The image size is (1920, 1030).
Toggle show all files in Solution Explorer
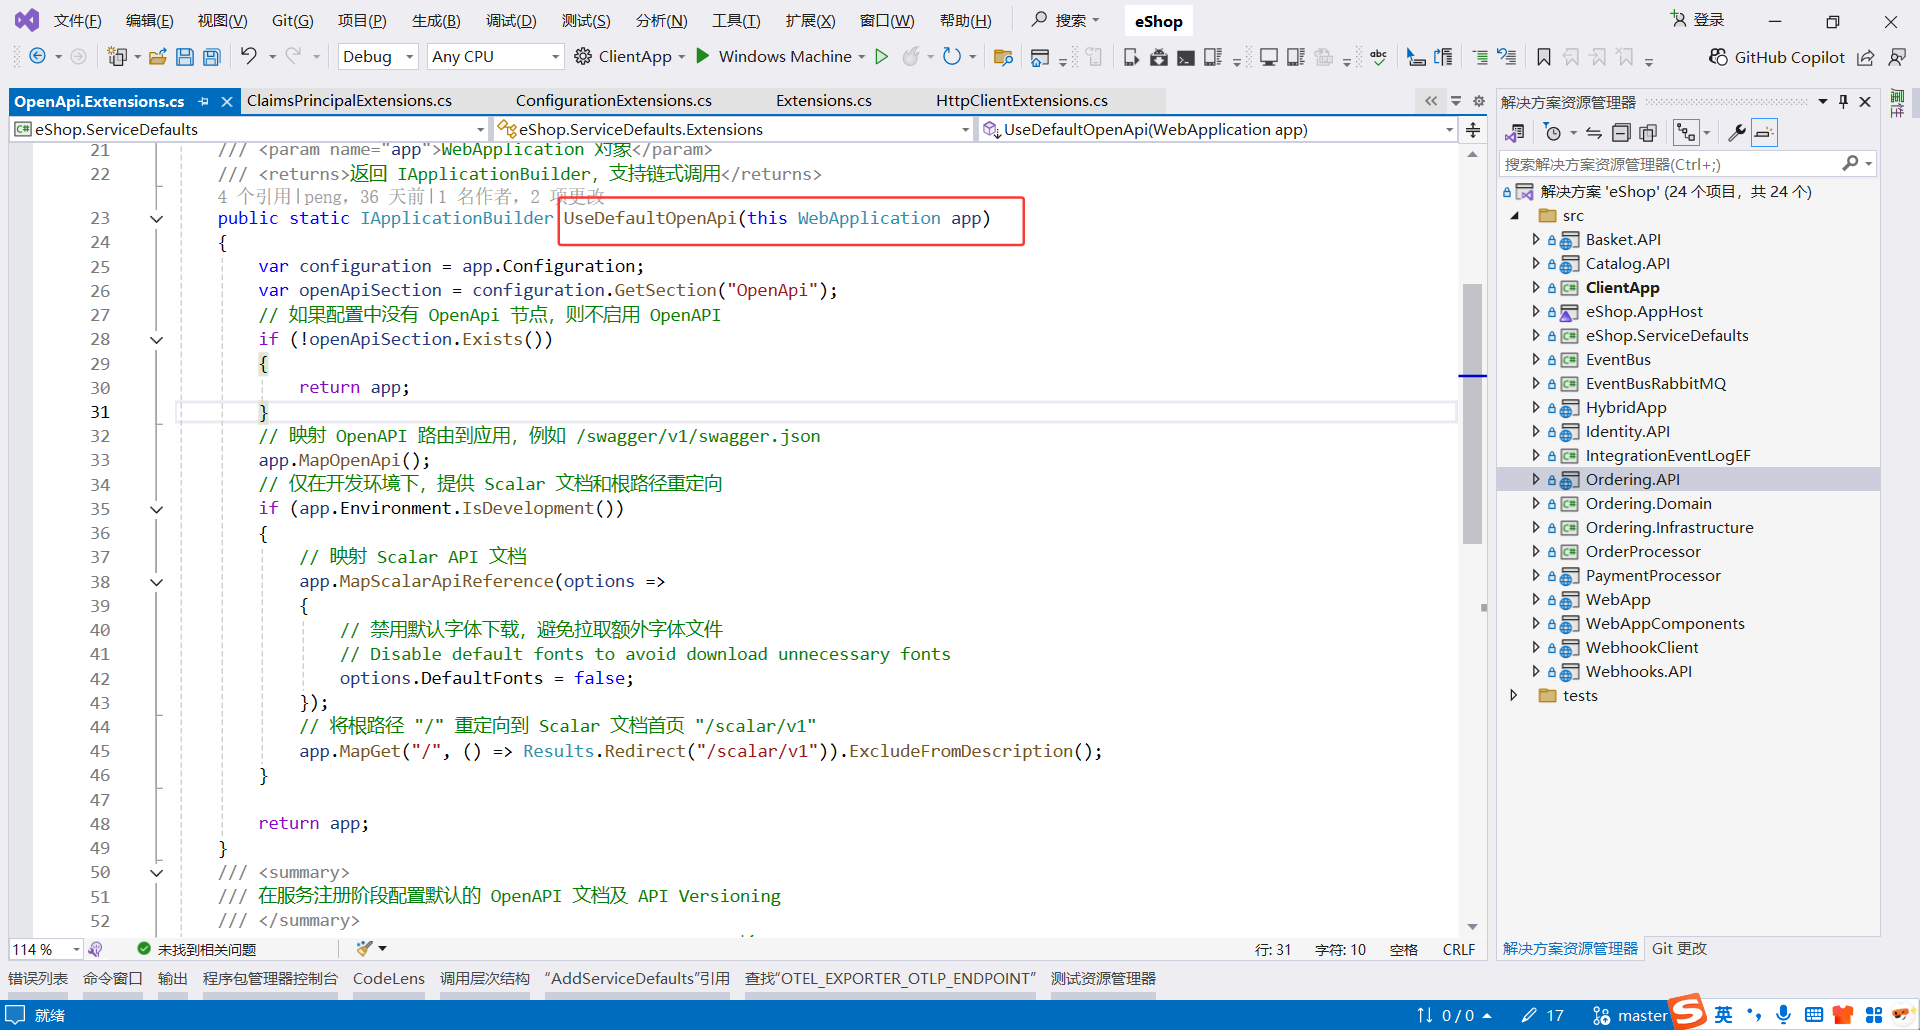(1648, 133)
